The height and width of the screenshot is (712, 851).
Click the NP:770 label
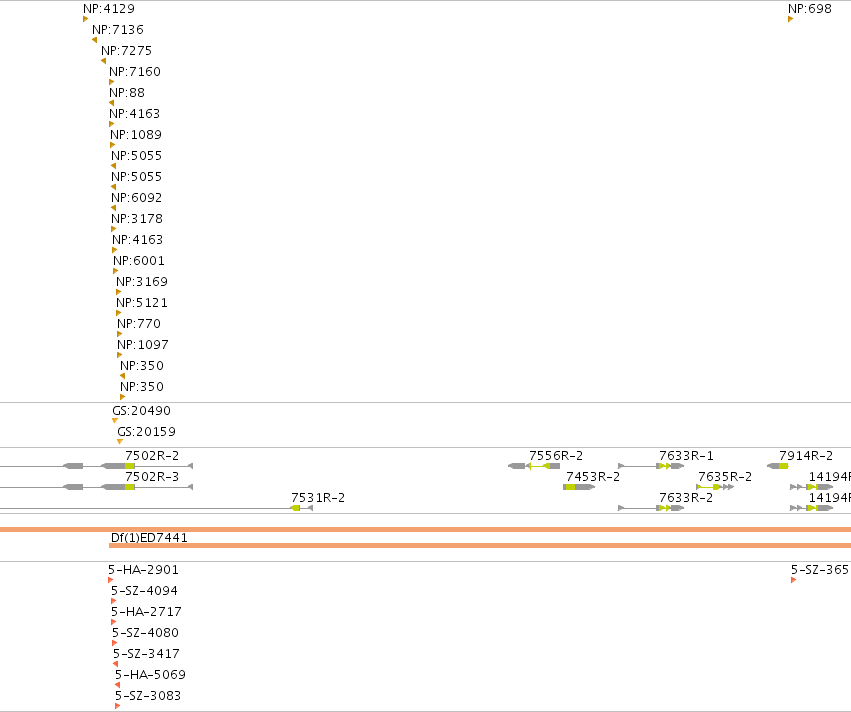(x=139, y=324)
